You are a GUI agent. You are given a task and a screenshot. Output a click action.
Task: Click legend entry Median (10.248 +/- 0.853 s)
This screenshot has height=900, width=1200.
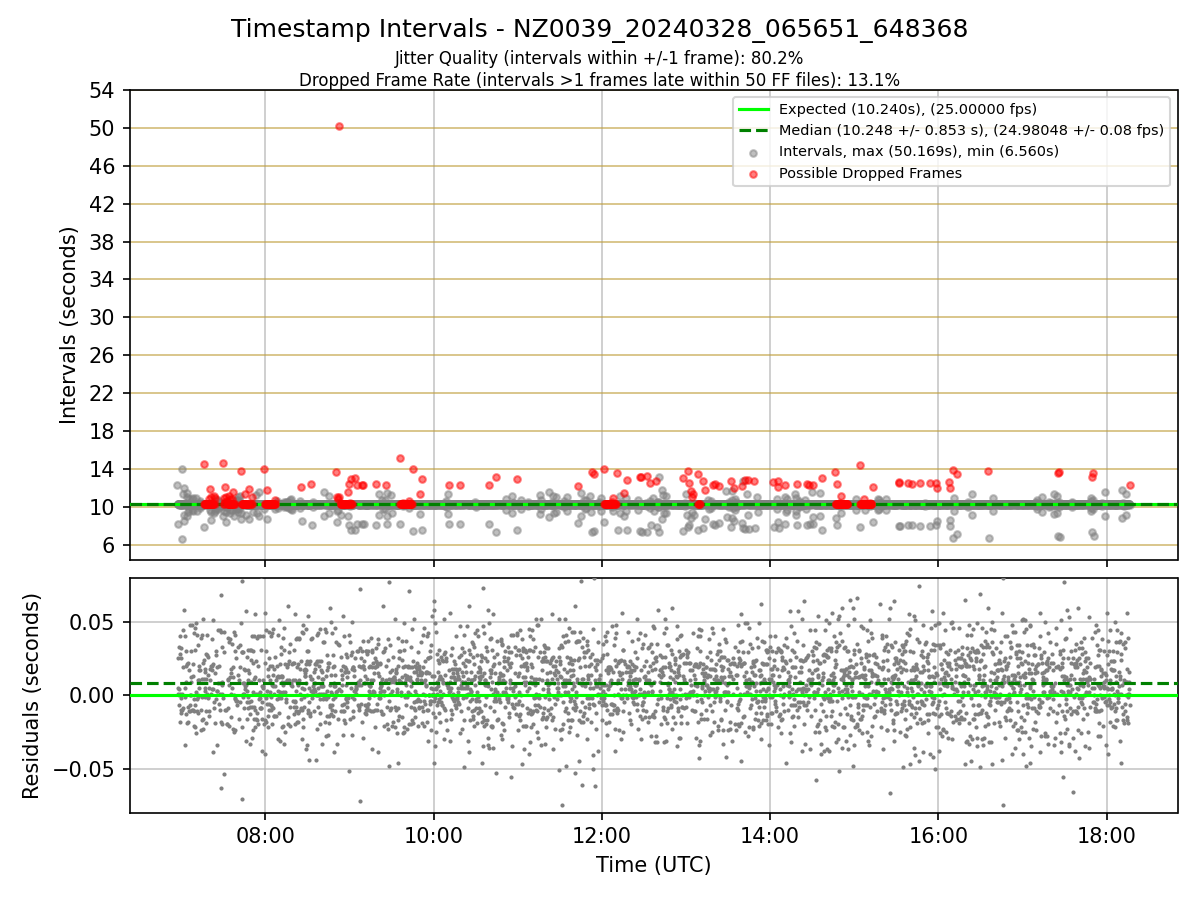971,130
